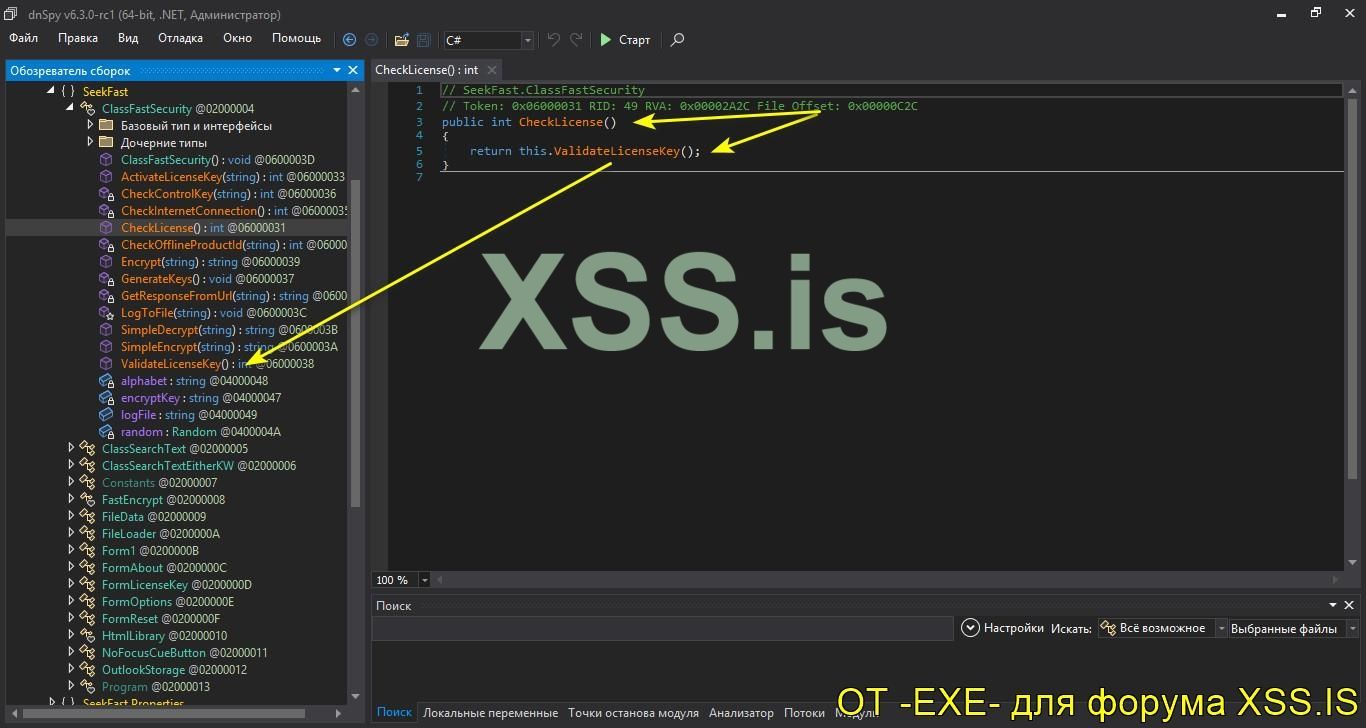
Task: Open the Обозреватель сборок panel options arrow
Action: [x=337, y=70]
